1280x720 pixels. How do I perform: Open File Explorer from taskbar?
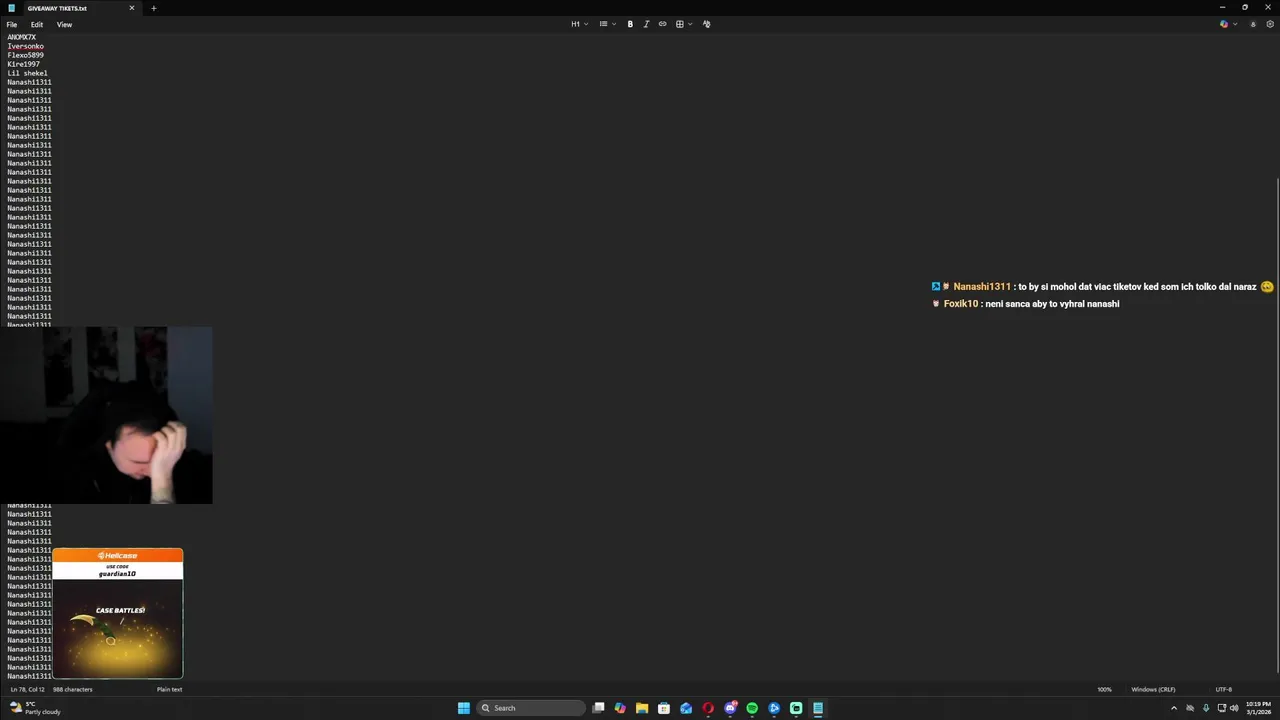pos(642,708)
